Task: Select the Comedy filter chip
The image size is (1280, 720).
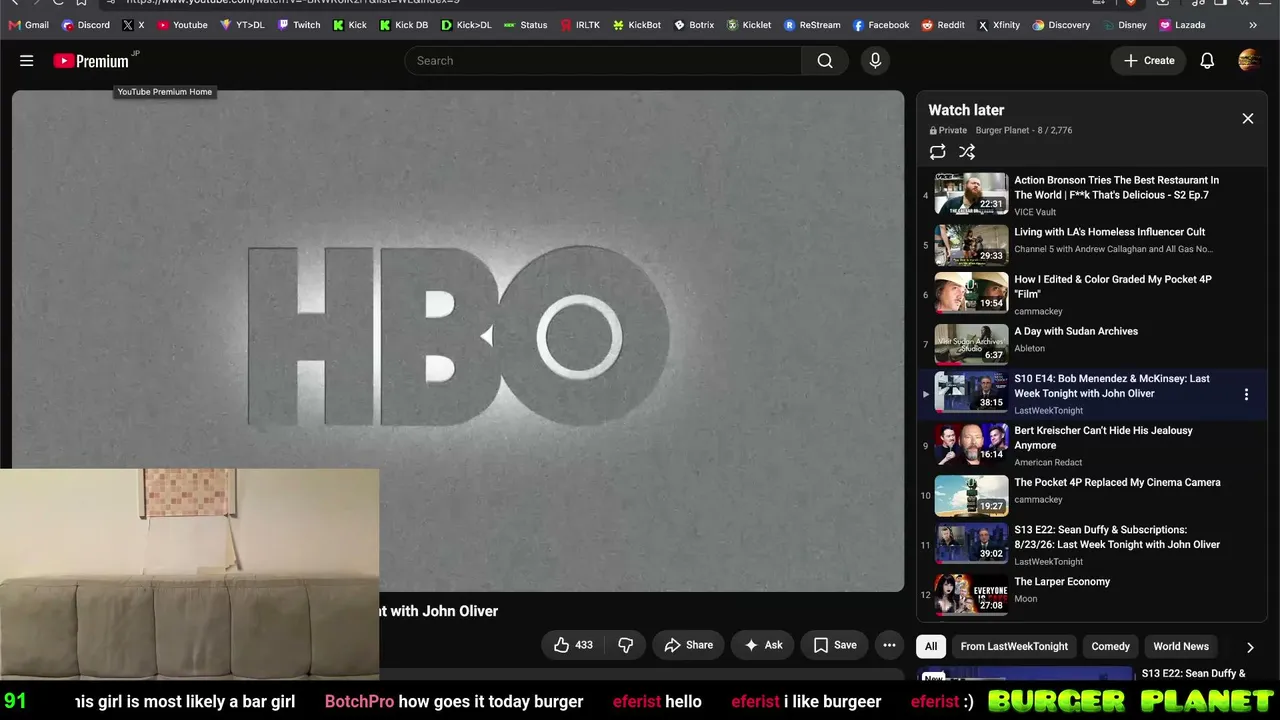Action: (x=1110, y=646)
